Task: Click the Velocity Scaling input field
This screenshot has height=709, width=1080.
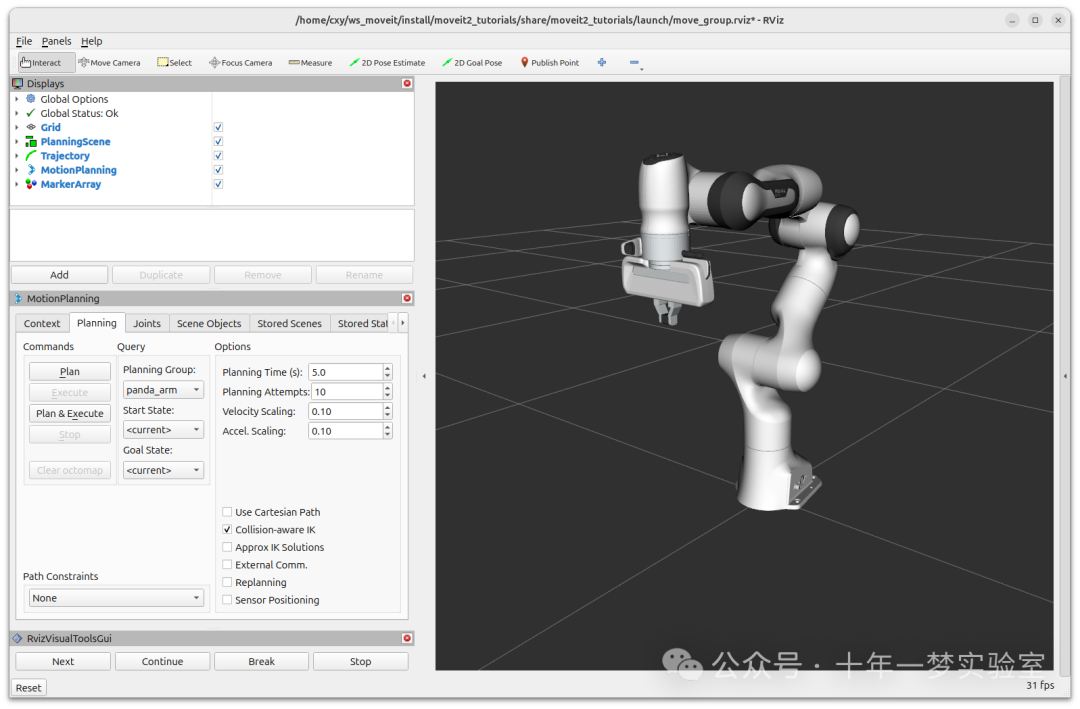Action: point(346,411)
